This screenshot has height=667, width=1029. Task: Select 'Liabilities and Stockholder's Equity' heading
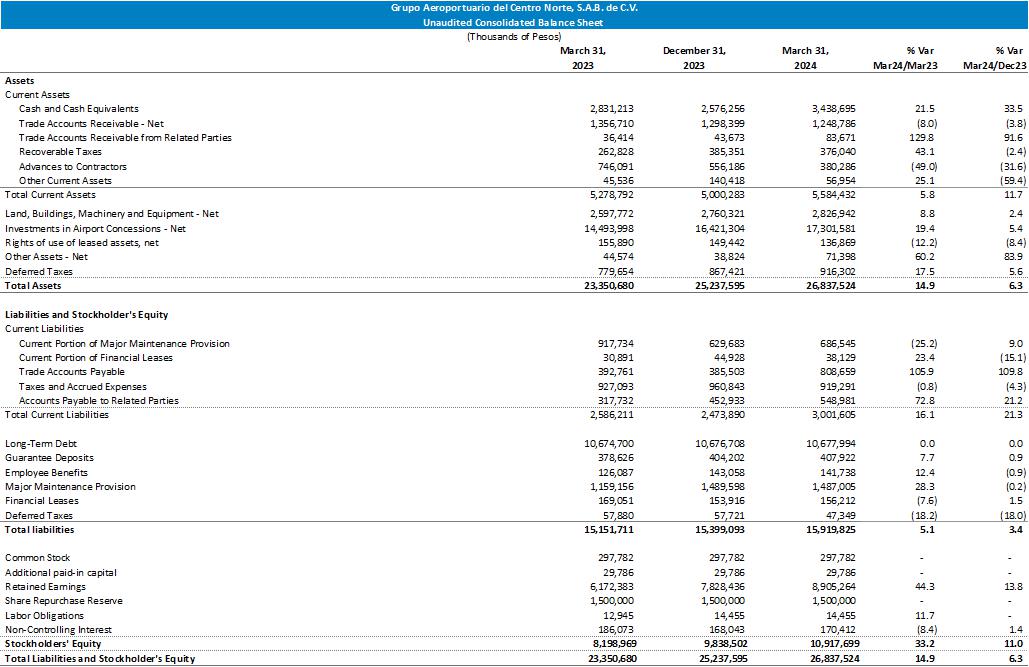pyautogui.click(x=87, y=314)
